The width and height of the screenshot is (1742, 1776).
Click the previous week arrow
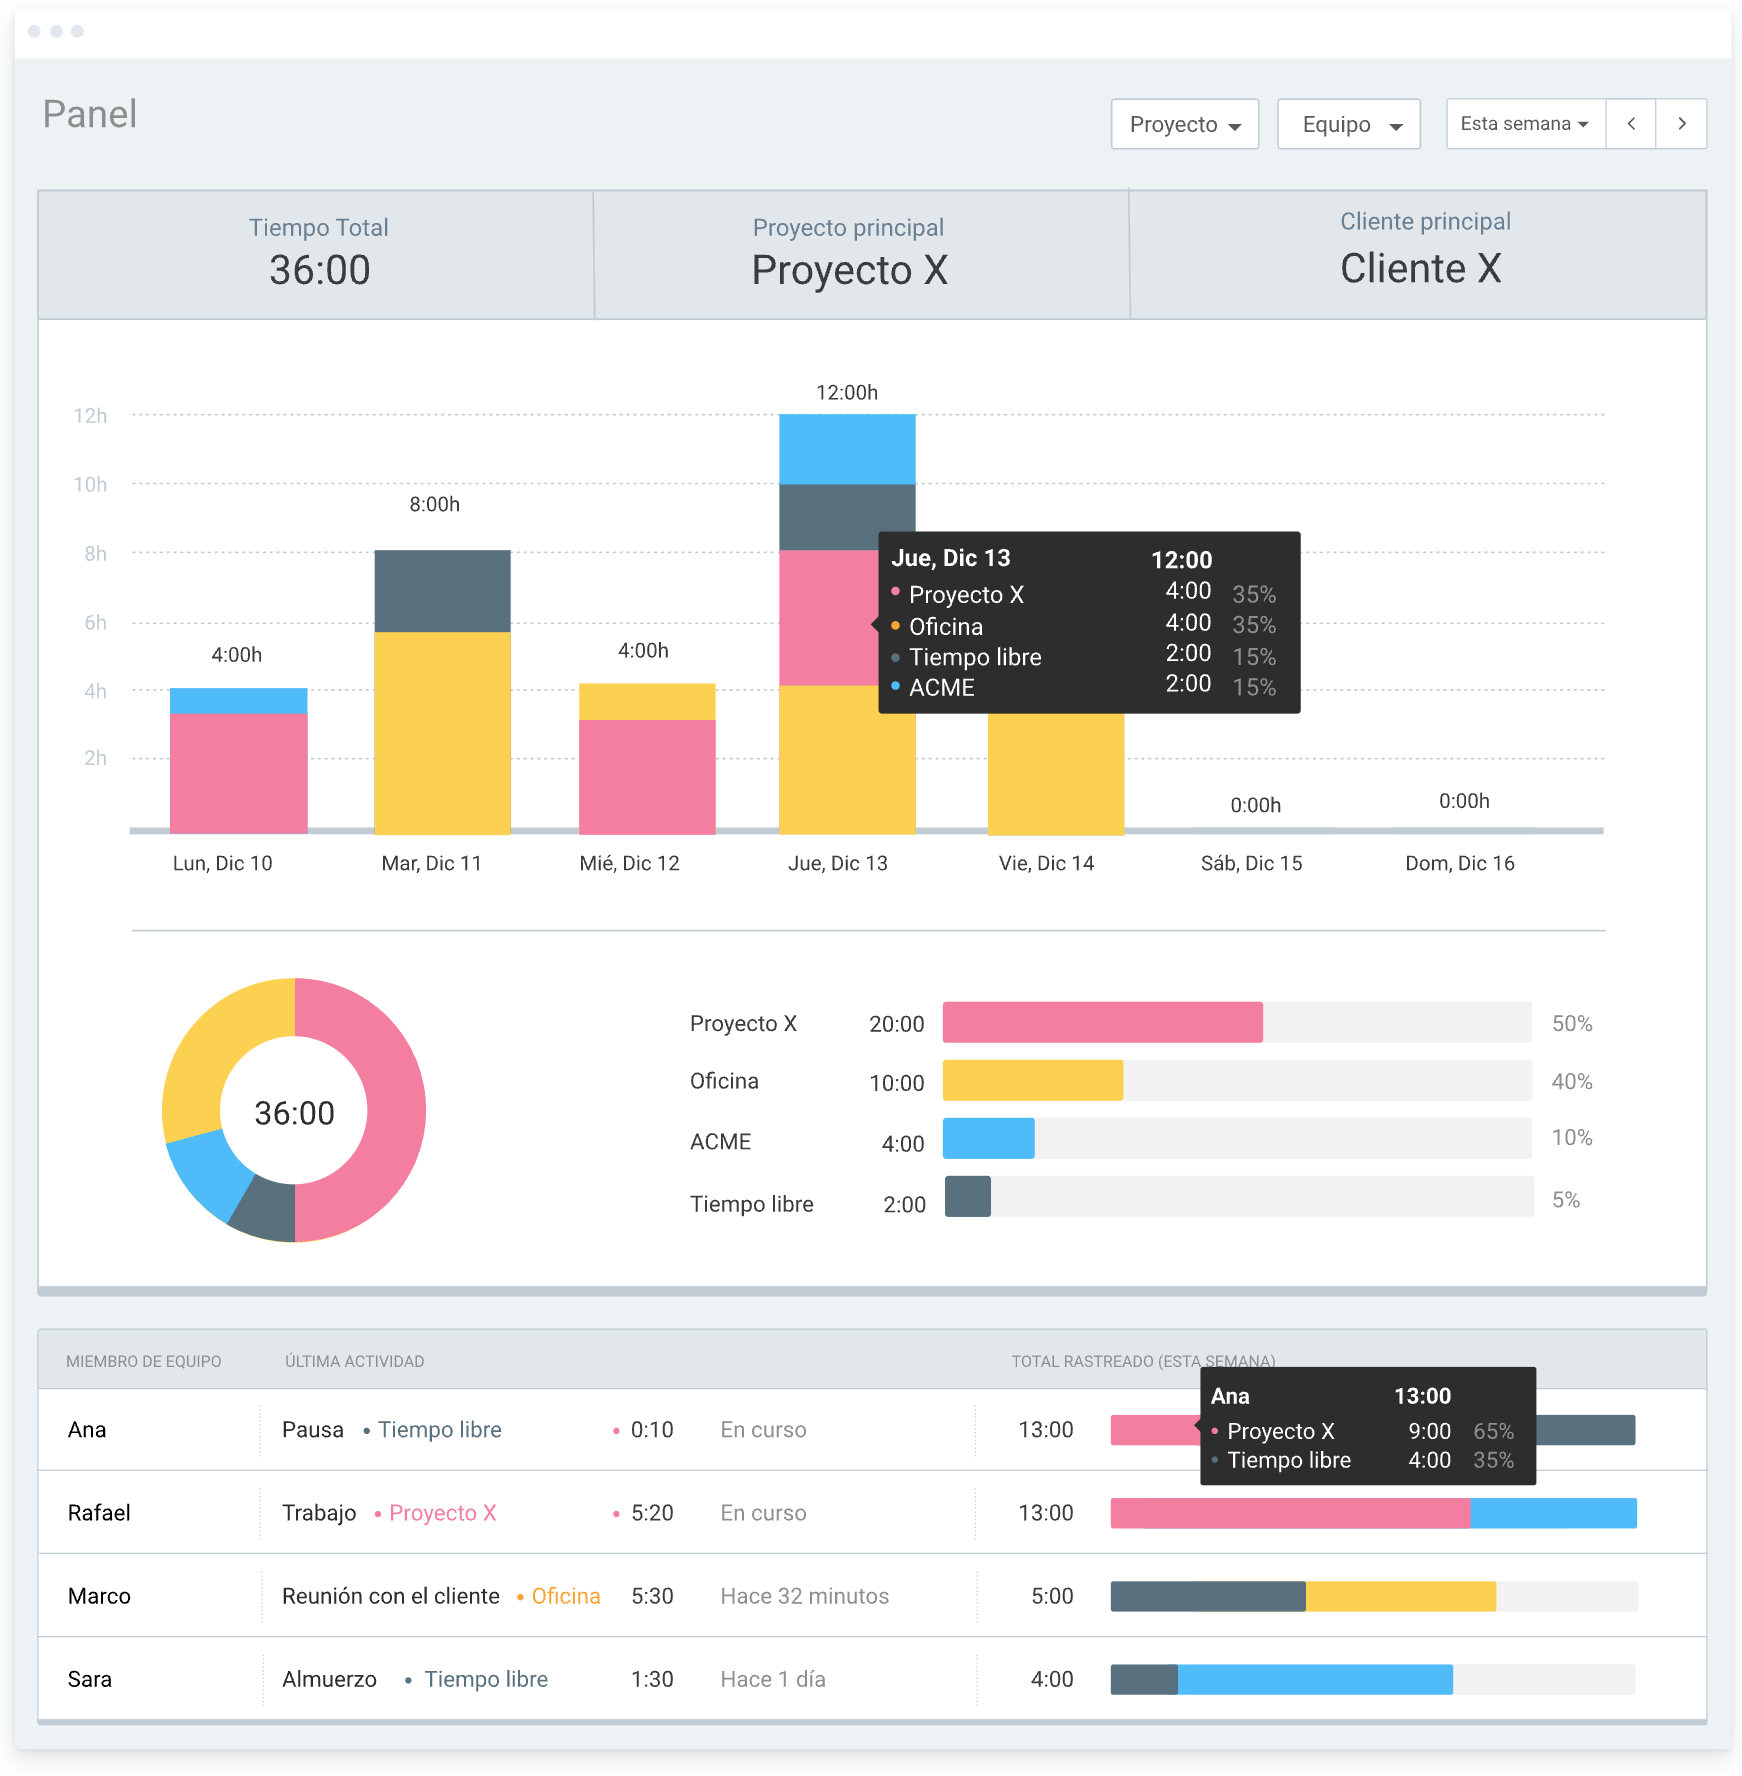(1630, 124)
